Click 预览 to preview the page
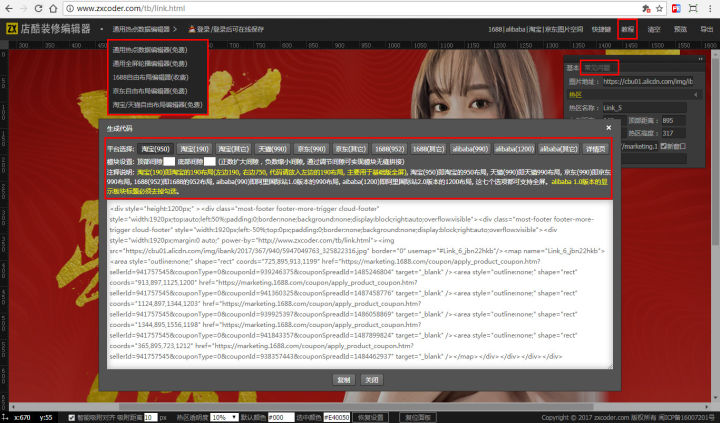This screenshot has width=720, height=423. [680, 29]
